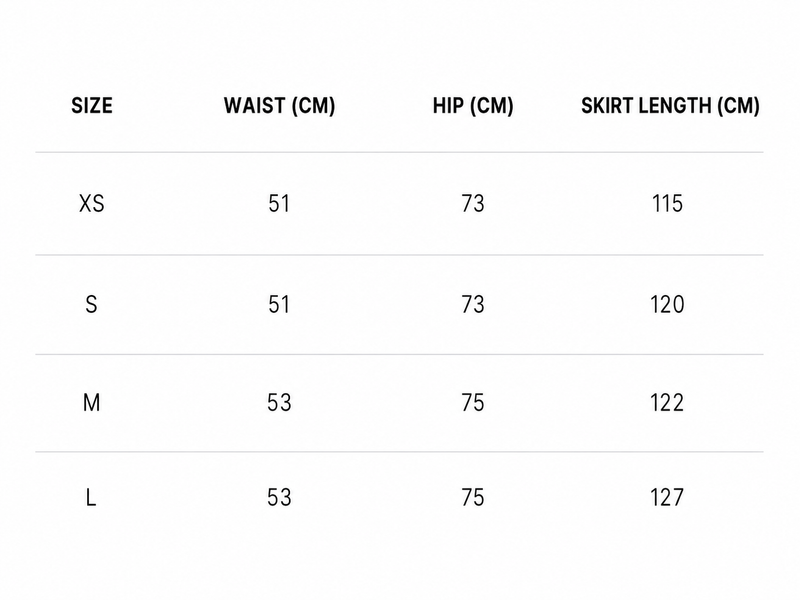800x600 pixels.
Task: Click the WAIST (CM) column header
Action: (x=279, y=106)
